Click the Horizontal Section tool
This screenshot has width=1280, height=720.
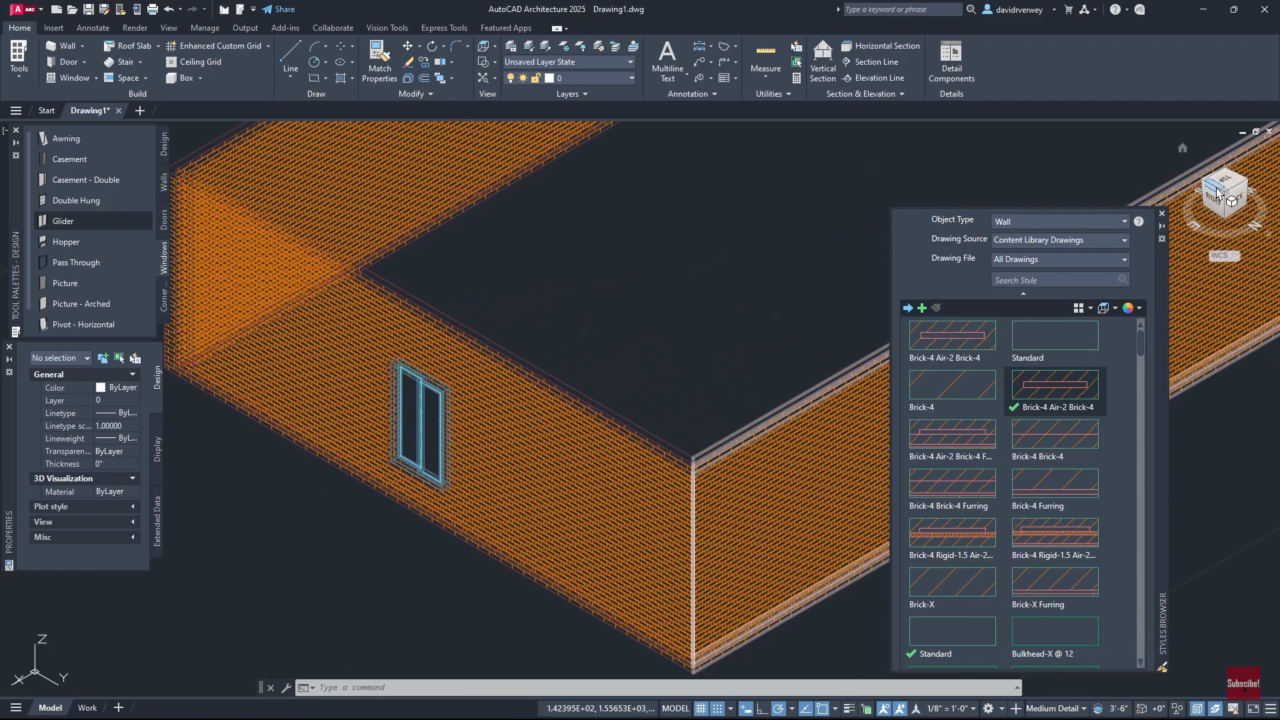(880, 46)
